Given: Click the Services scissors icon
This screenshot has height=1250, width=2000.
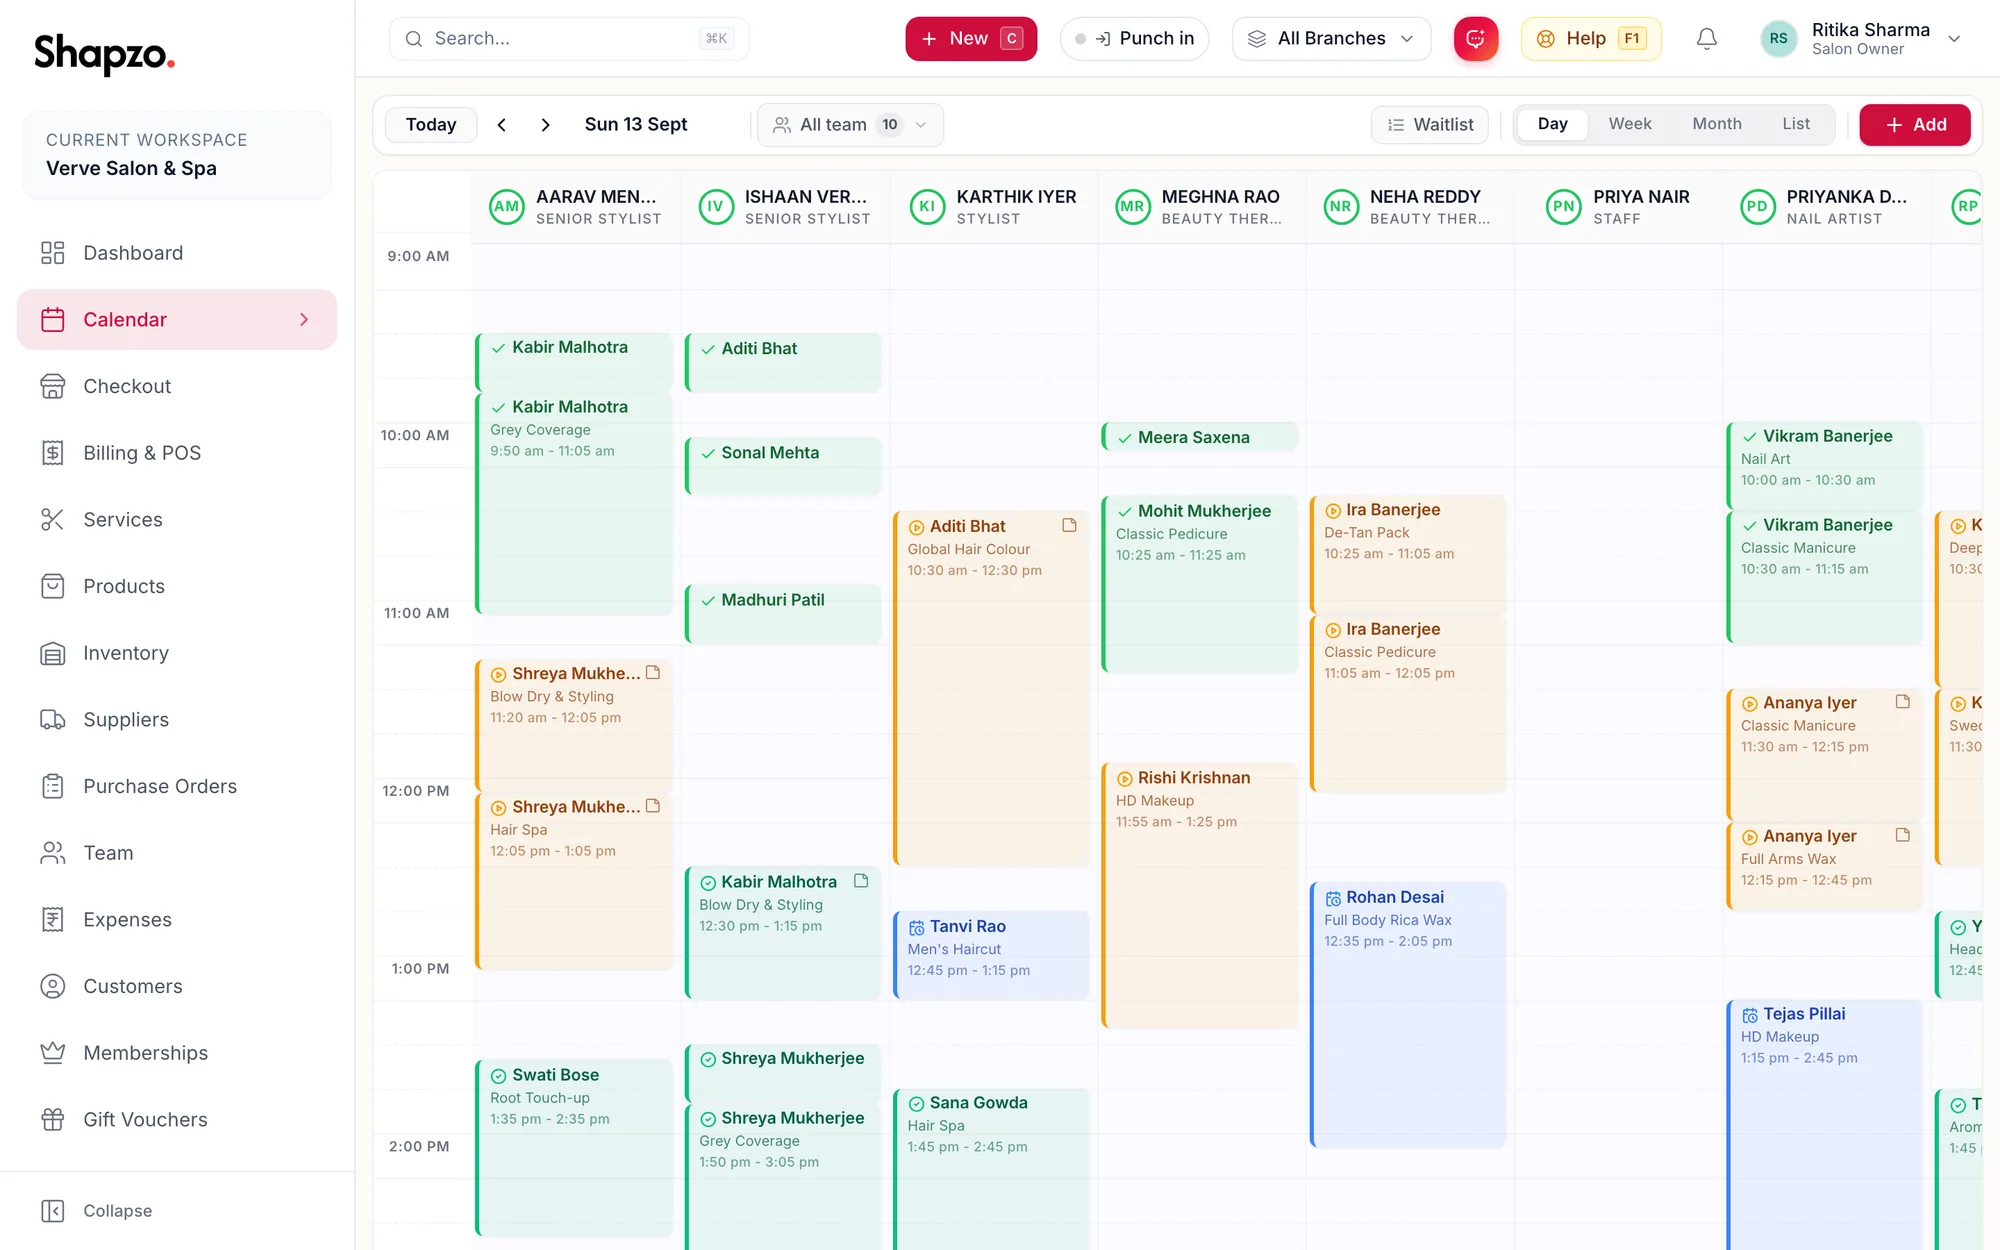Looking at the screenshot, I should click(52, 520).
